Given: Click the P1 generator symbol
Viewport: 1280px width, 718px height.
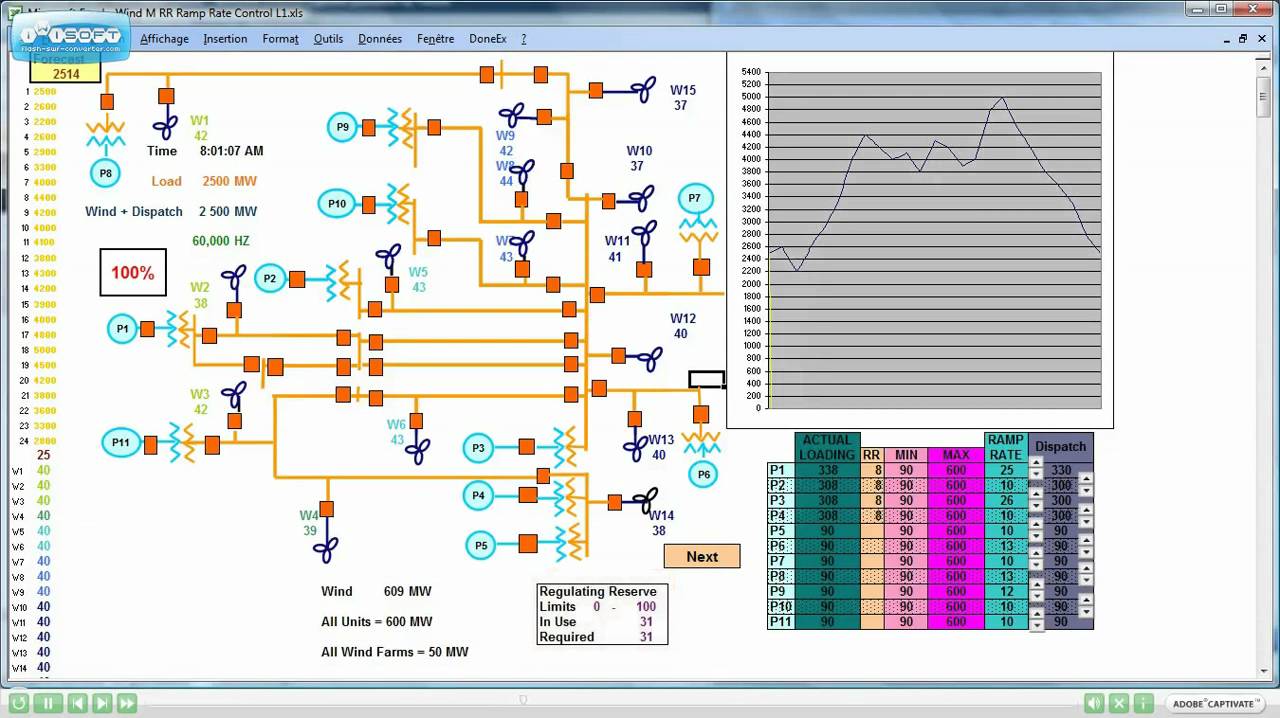Looking at the screenshot, I should [122, 328].
